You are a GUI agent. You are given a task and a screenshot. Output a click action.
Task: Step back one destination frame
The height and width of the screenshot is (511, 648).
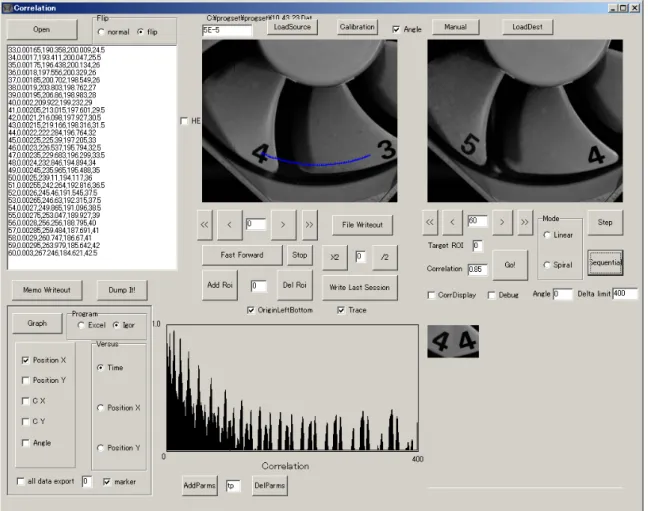pos(452,222)
